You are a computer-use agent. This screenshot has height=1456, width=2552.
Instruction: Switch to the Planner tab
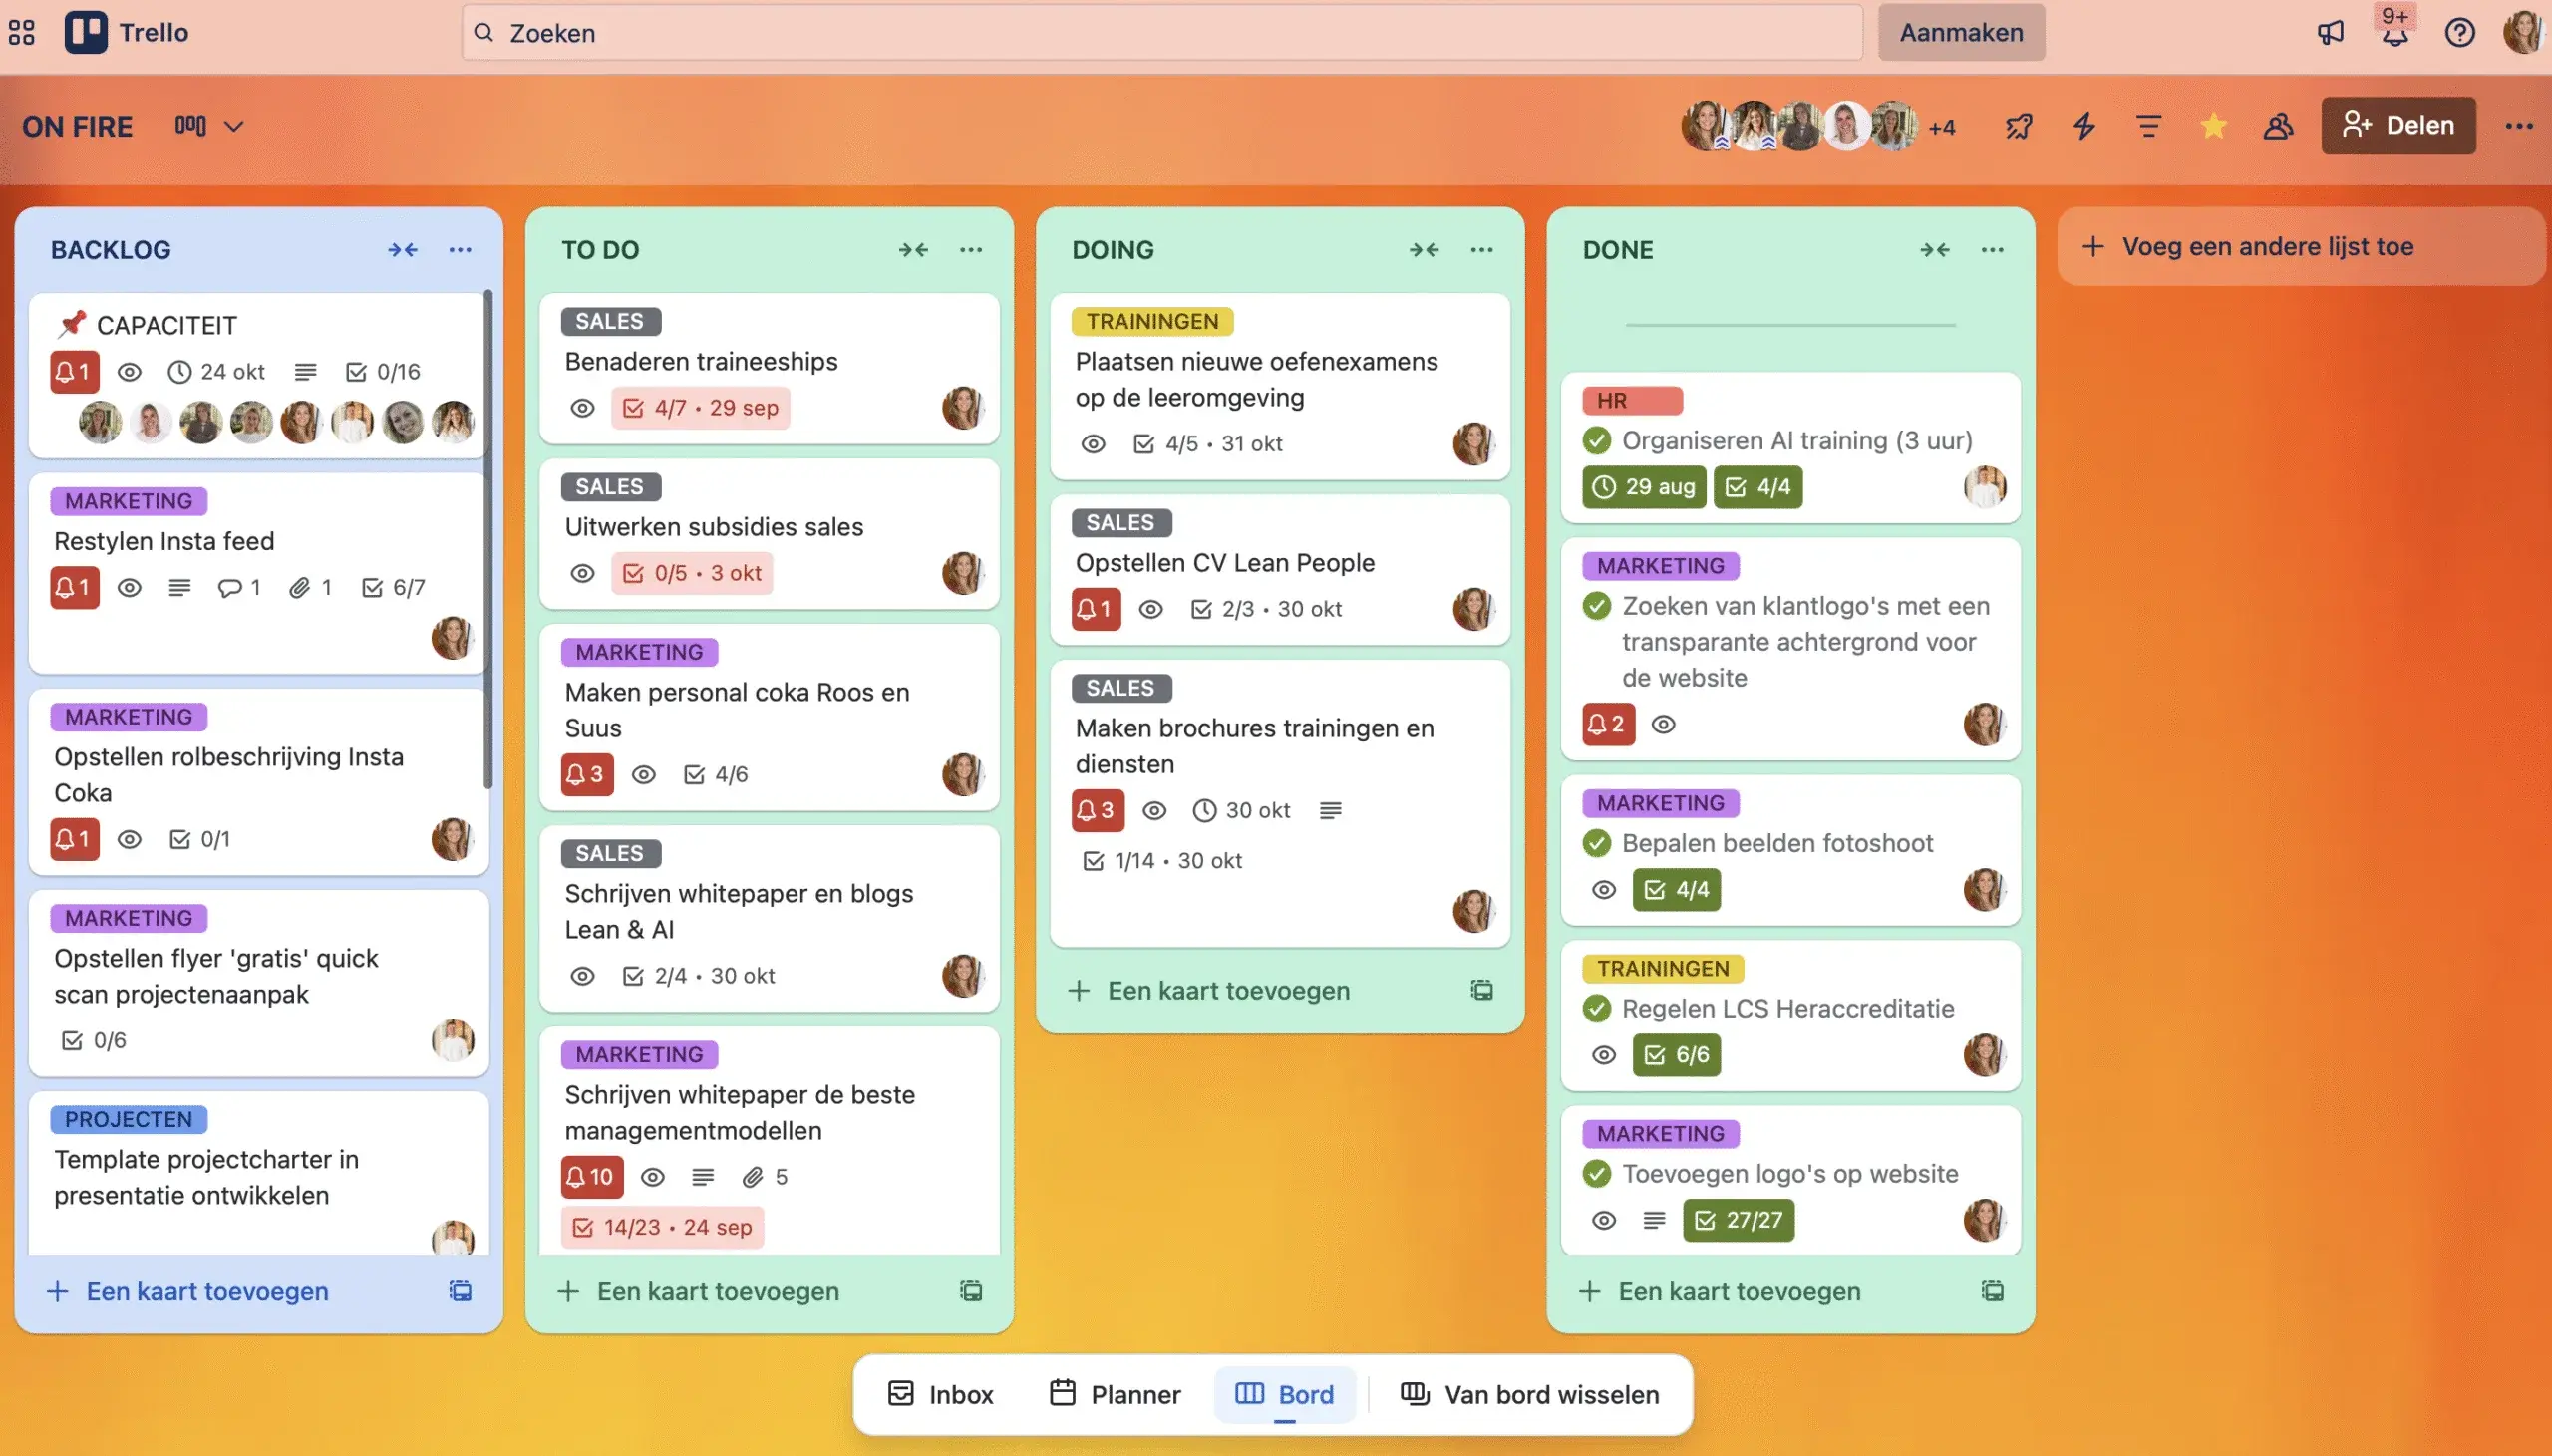pos(1114,1394)
